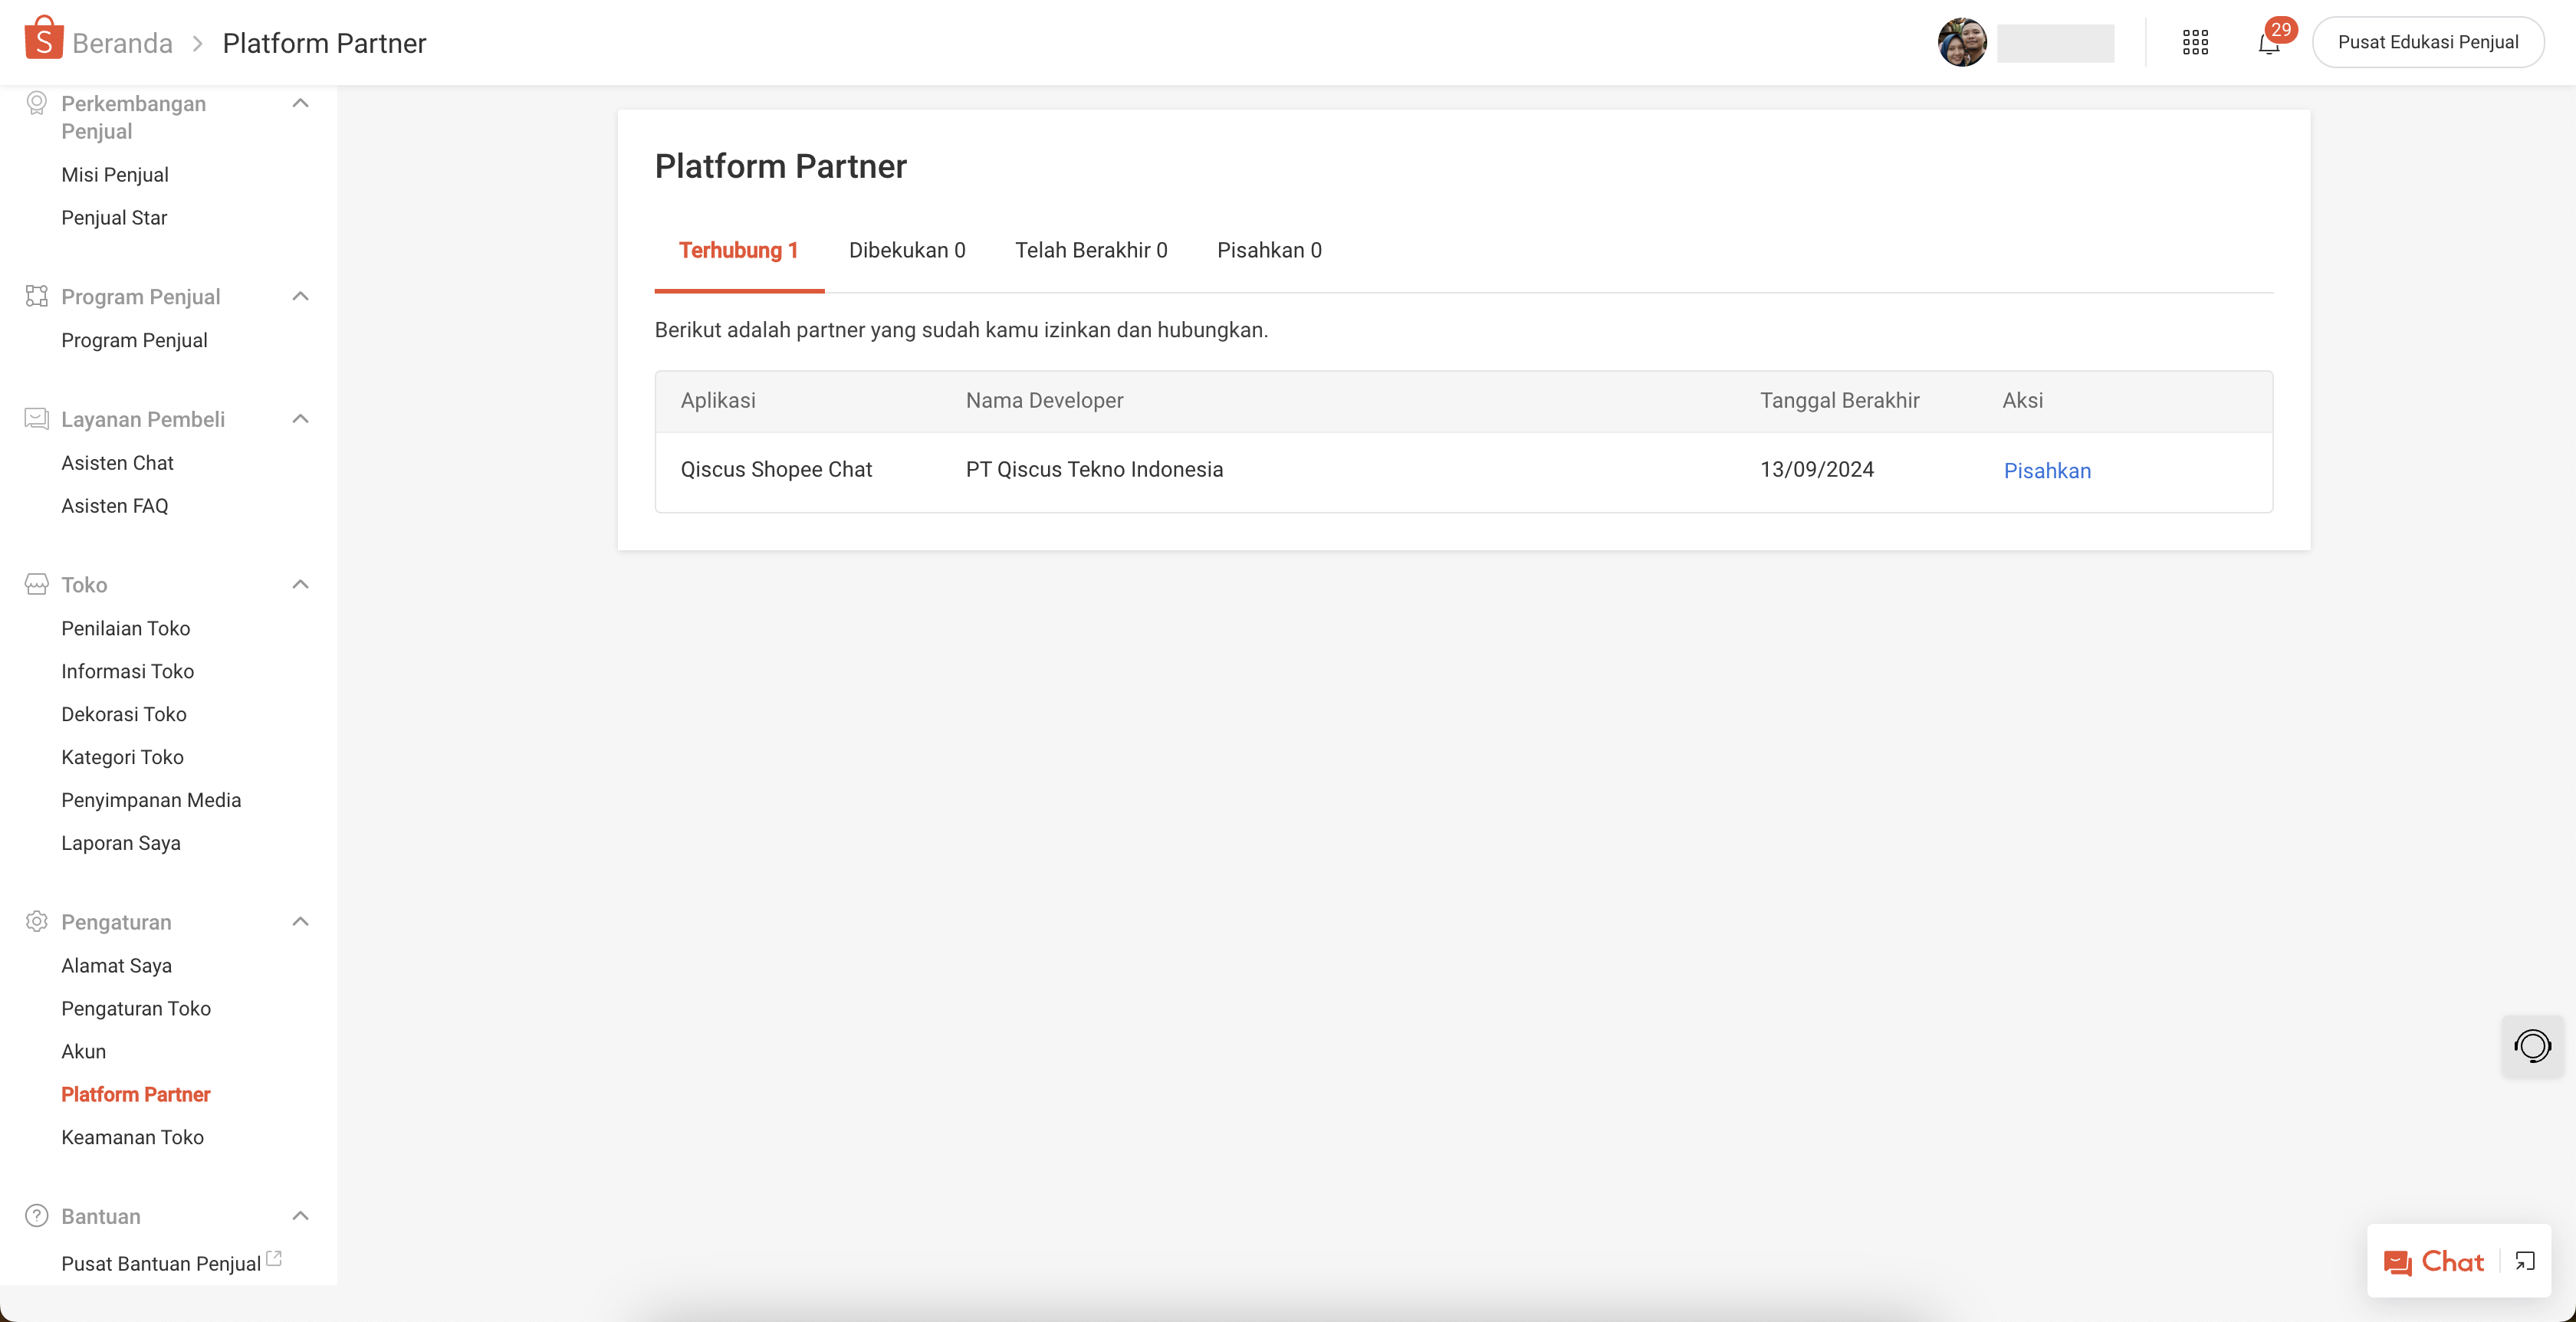Click the blurred username beside avatar
The height and width of the screenshot is (1322, 2576).
coord(2055,43)
